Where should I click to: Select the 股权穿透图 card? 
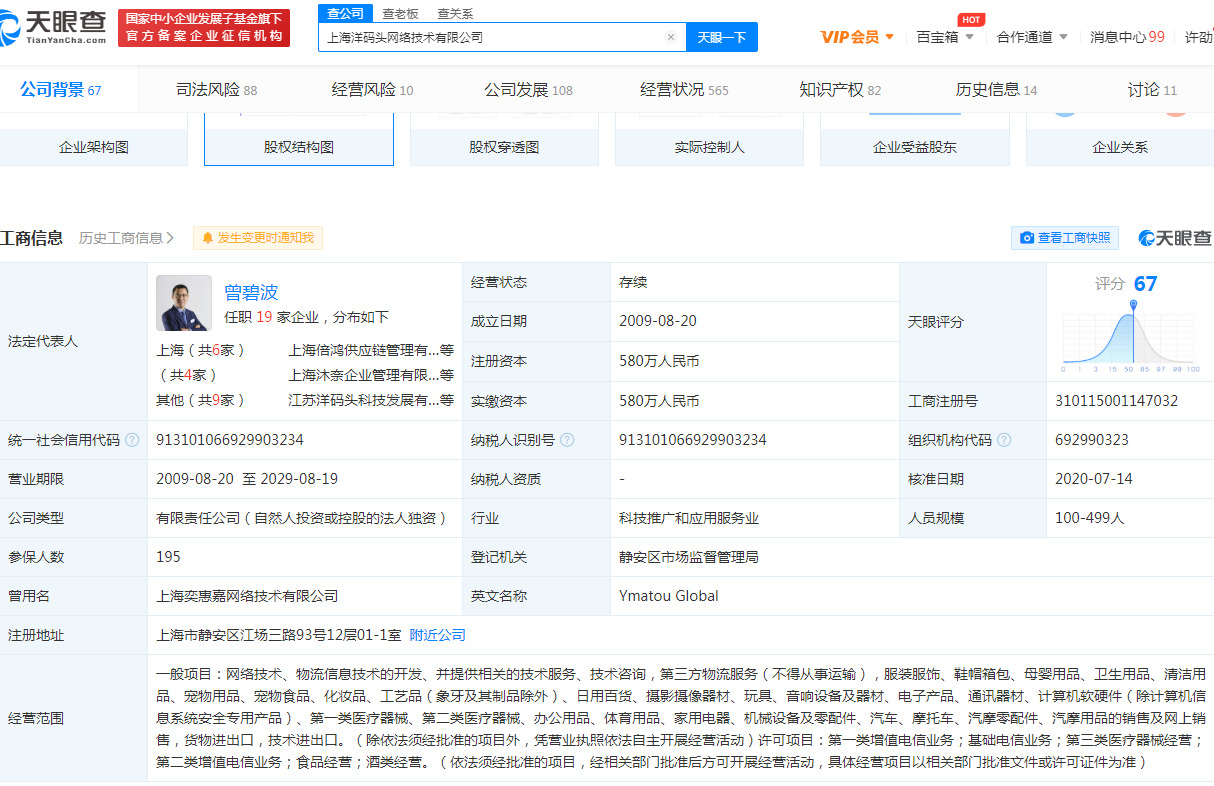[x=504, y=141]
